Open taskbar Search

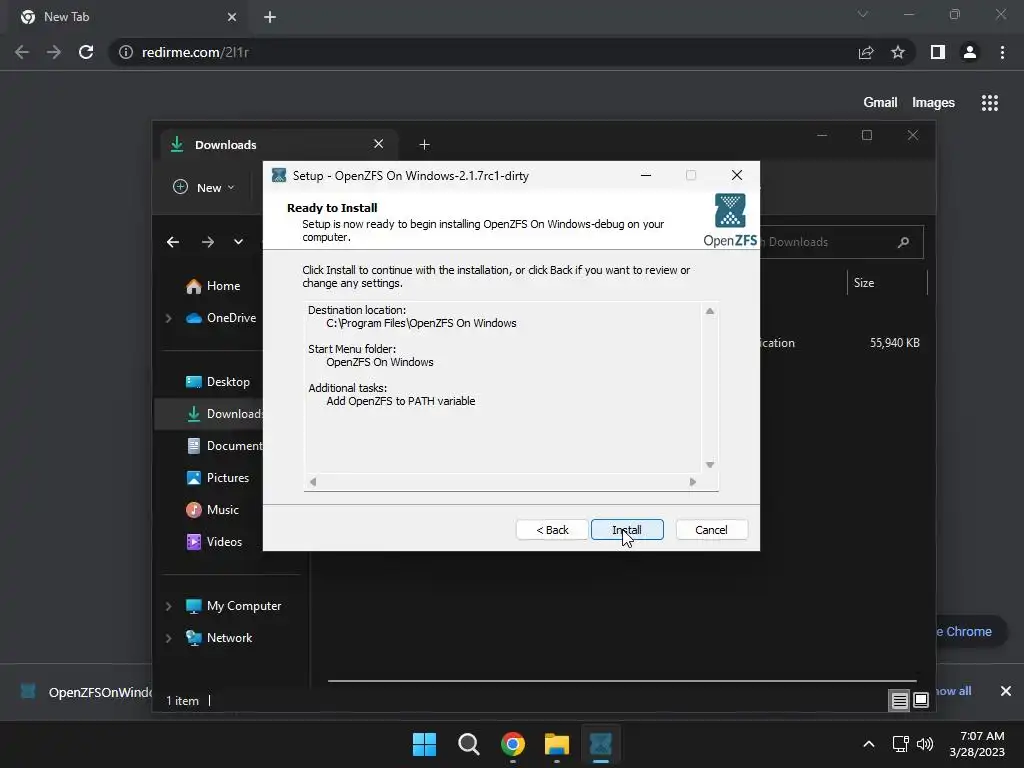(469, 744)
